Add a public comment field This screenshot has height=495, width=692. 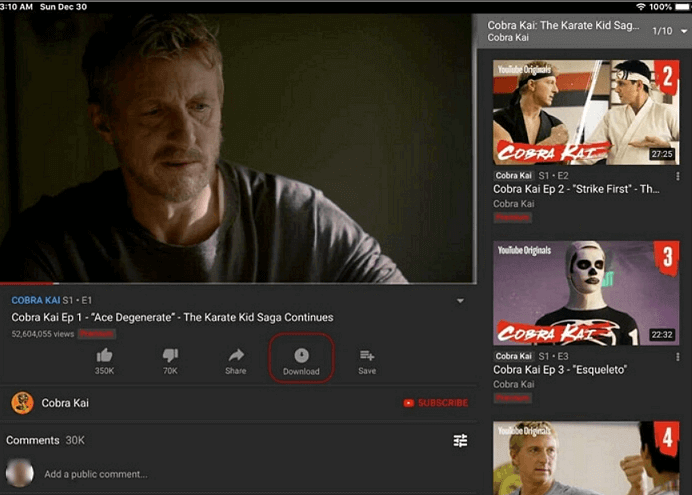pos(96,474)
